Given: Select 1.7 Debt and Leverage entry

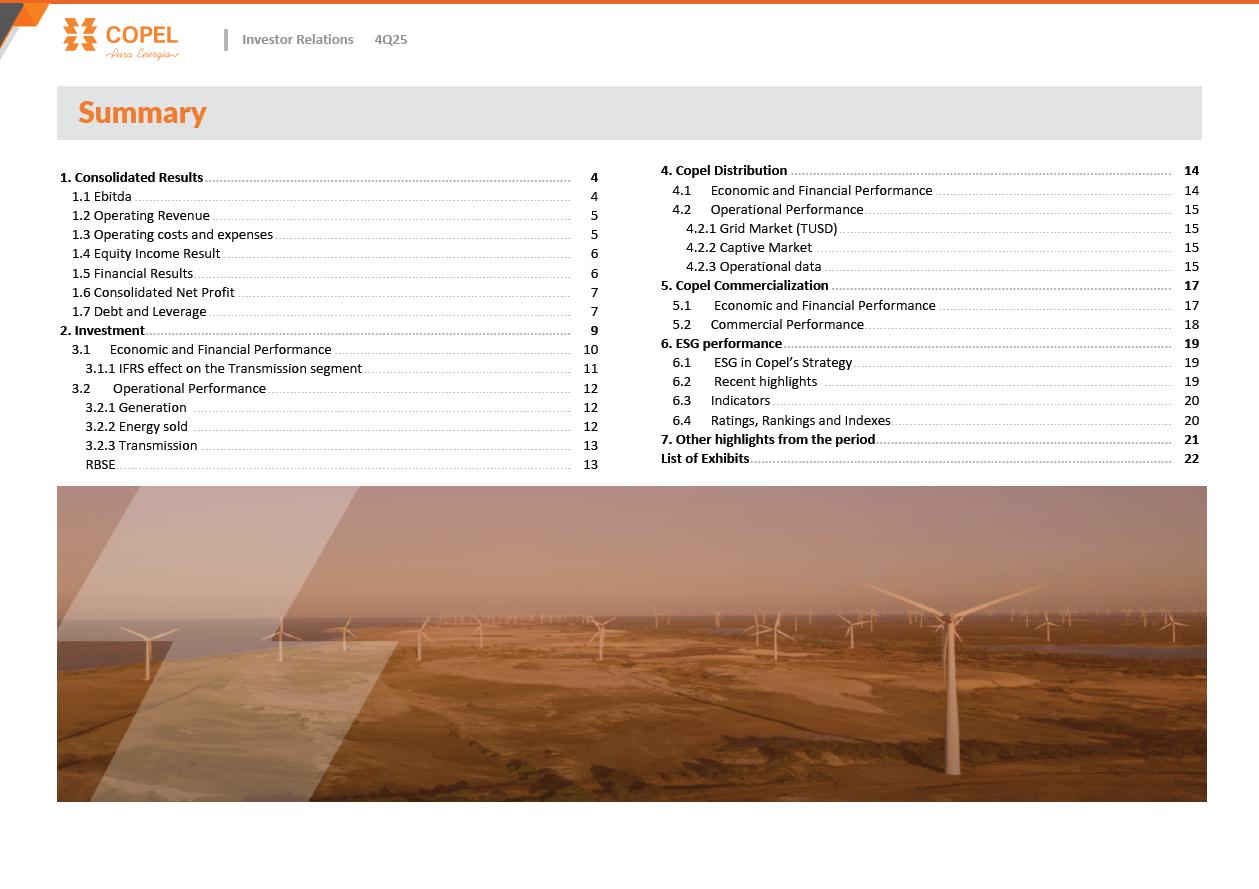Looking at the screenshot, I should click(x=139, y=312).
